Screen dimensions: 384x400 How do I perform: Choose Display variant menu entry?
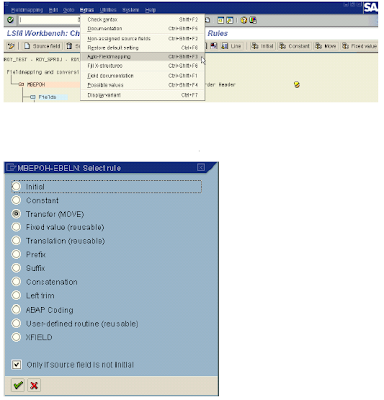click(x=143, y=95)
